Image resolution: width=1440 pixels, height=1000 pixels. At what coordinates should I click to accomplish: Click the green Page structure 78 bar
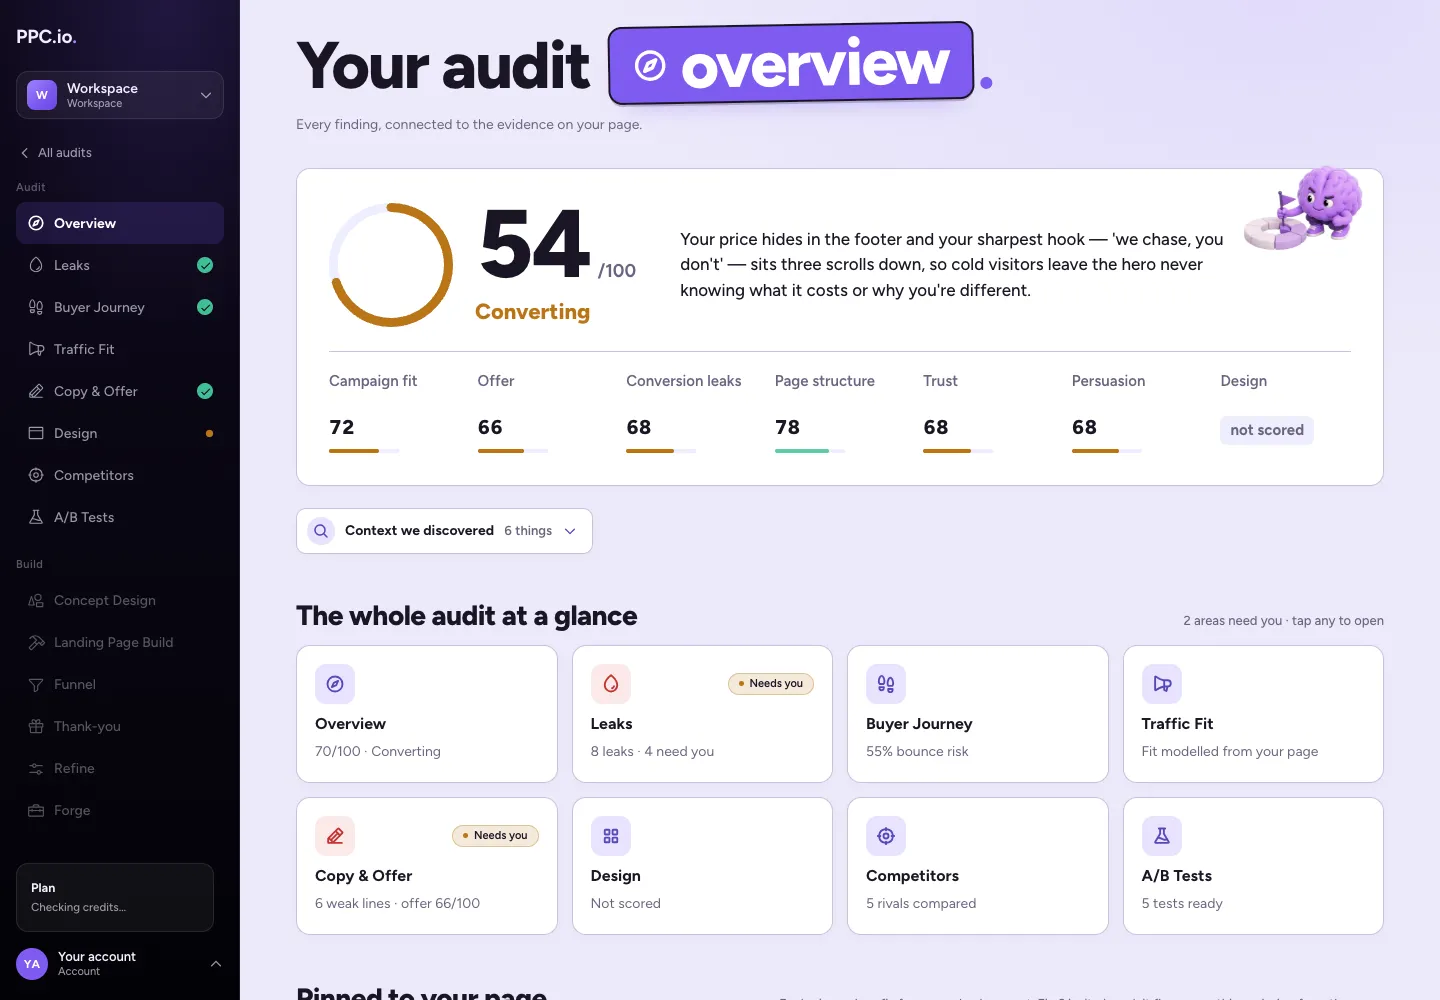pos(810,451)
